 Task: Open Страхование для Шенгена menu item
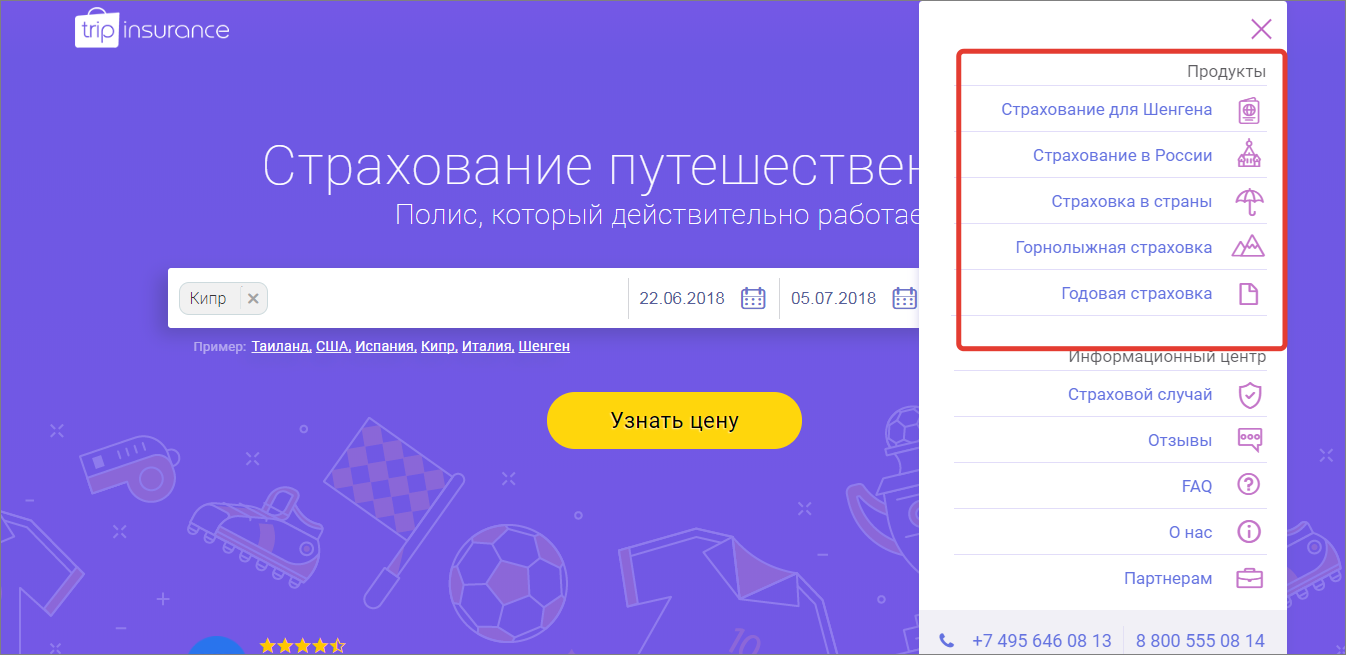(1106, 110)
